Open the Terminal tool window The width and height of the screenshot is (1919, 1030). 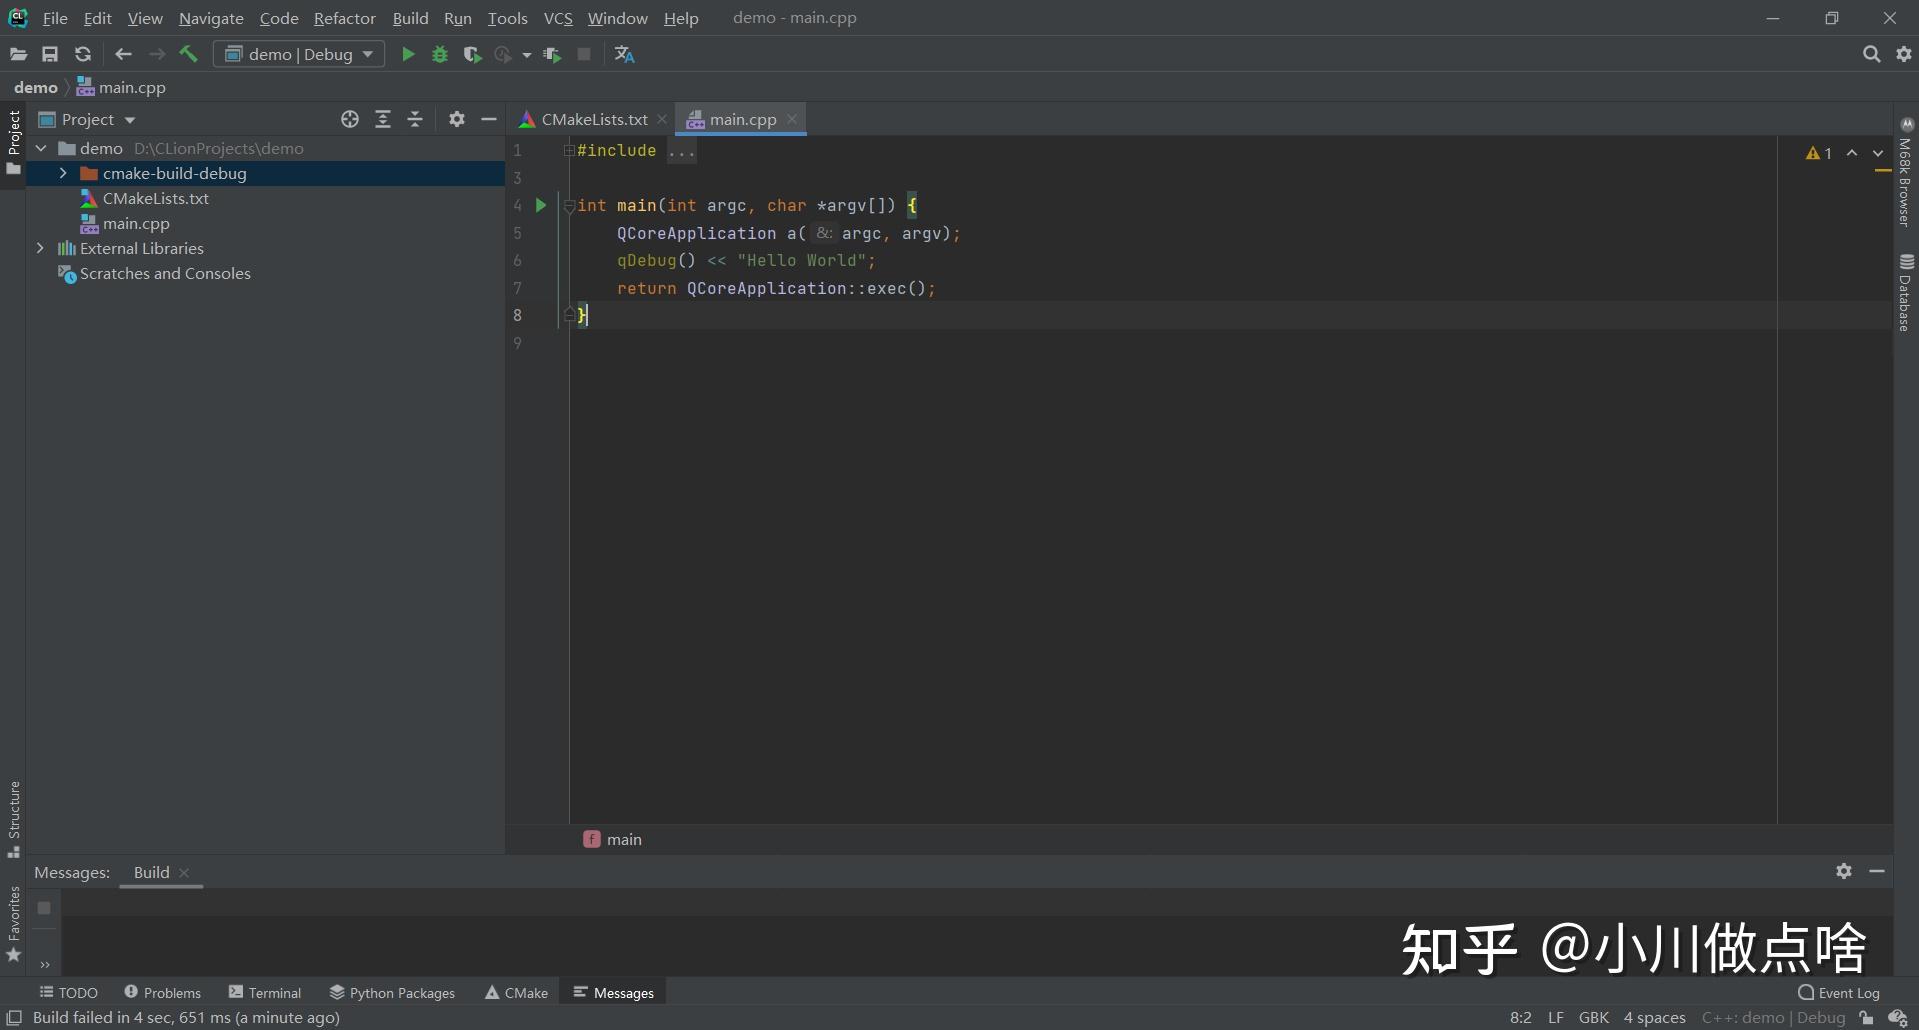(x=265, y=992)
